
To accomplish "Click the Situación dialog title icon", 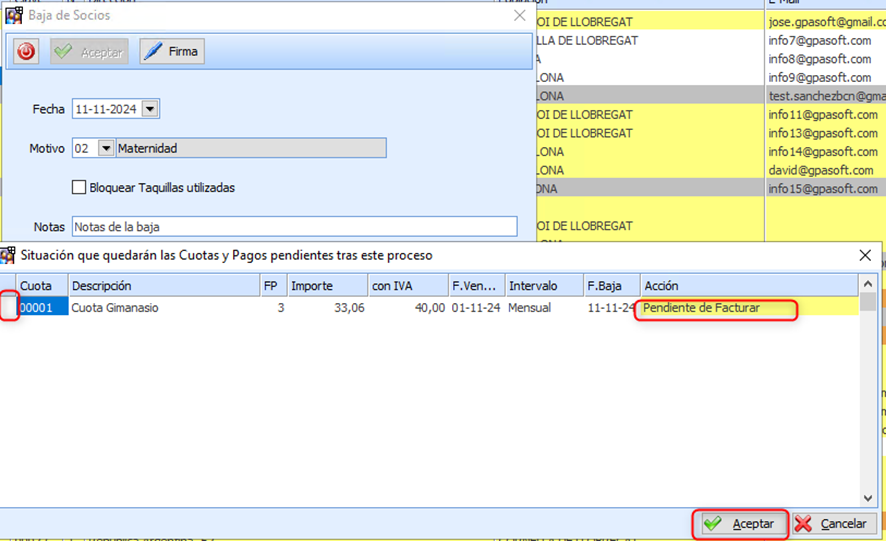I will click(x=8, y=256).
